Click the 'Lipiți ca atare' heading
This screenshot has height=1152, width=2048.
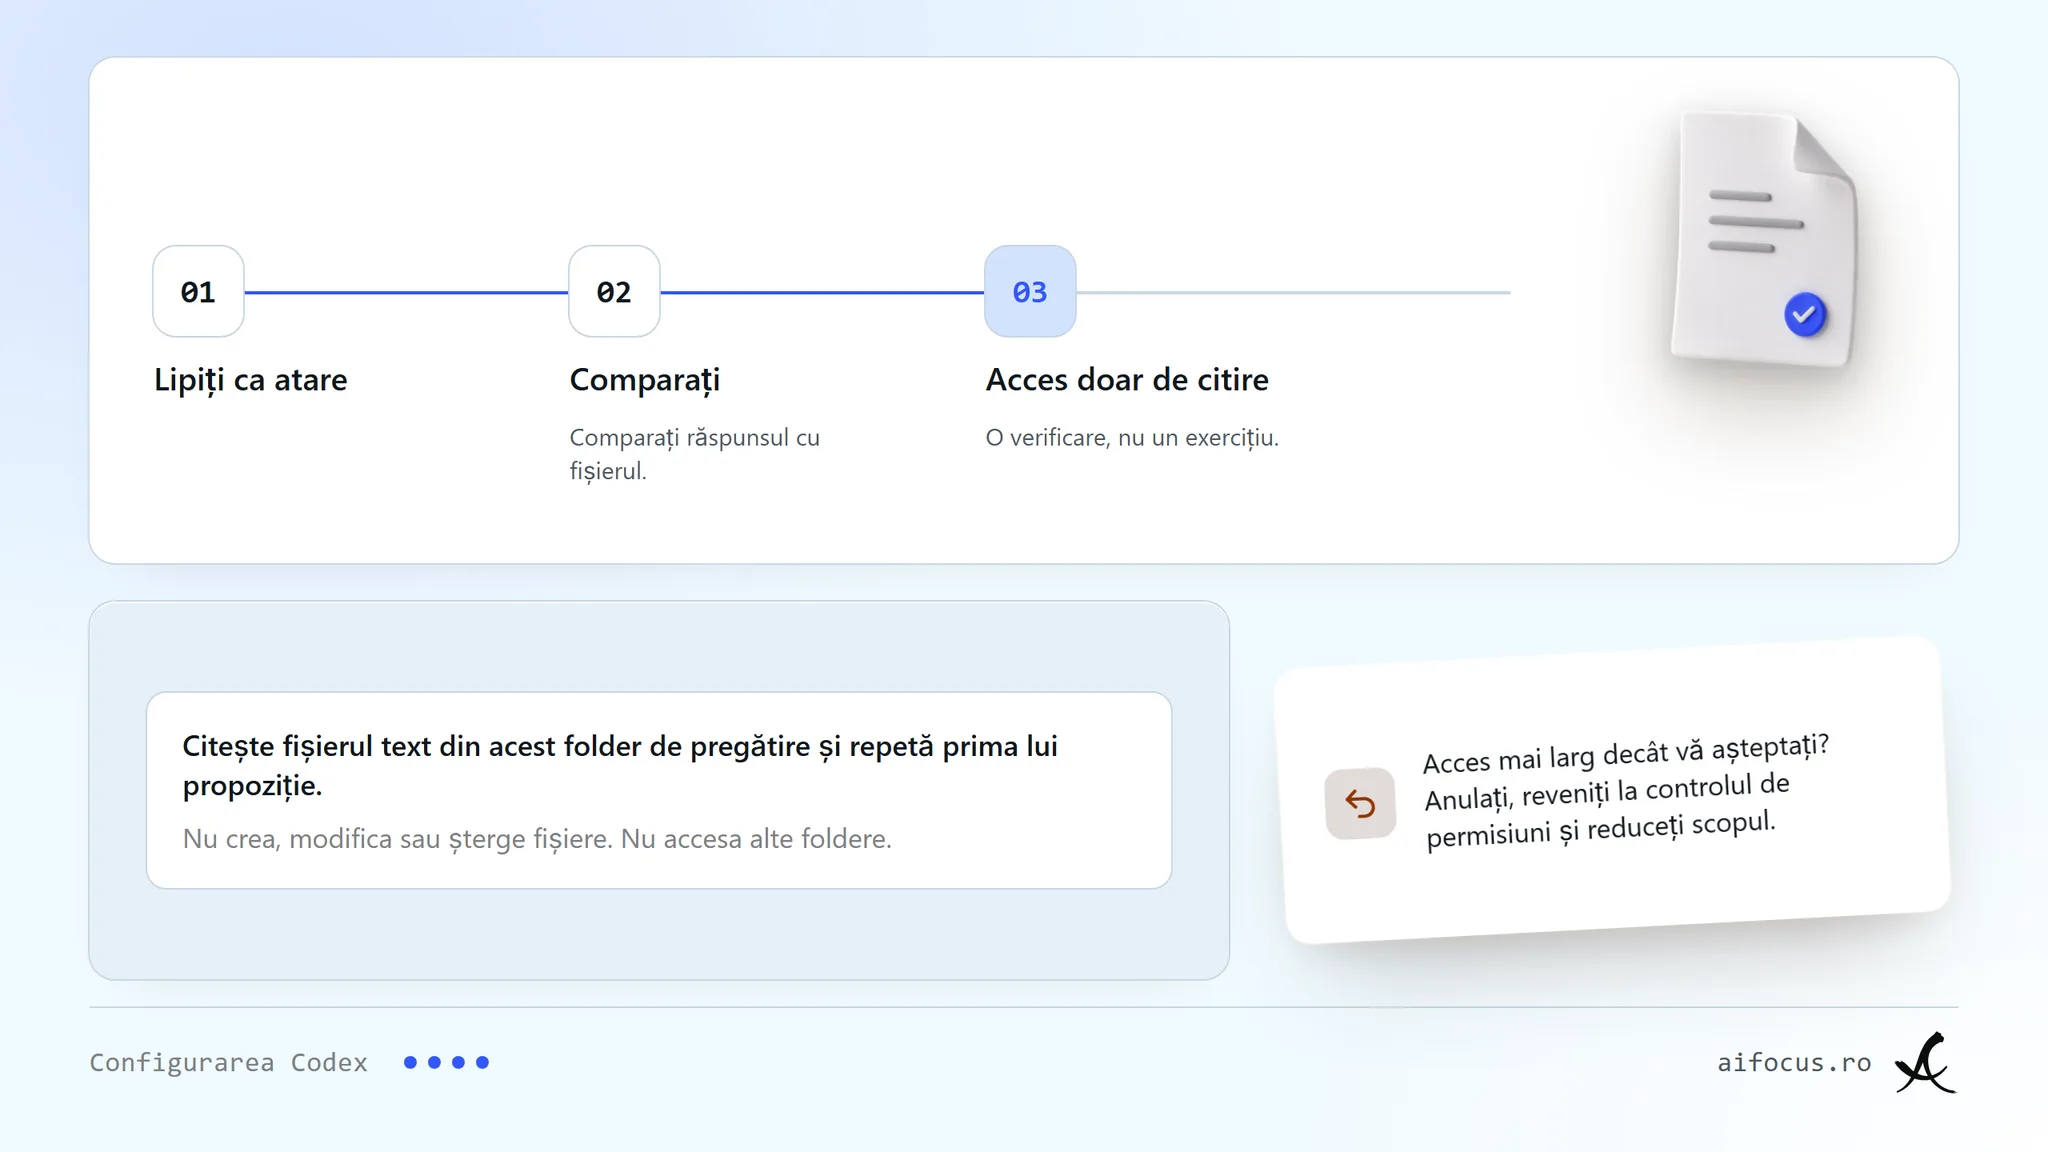click(x=250, y=380)
